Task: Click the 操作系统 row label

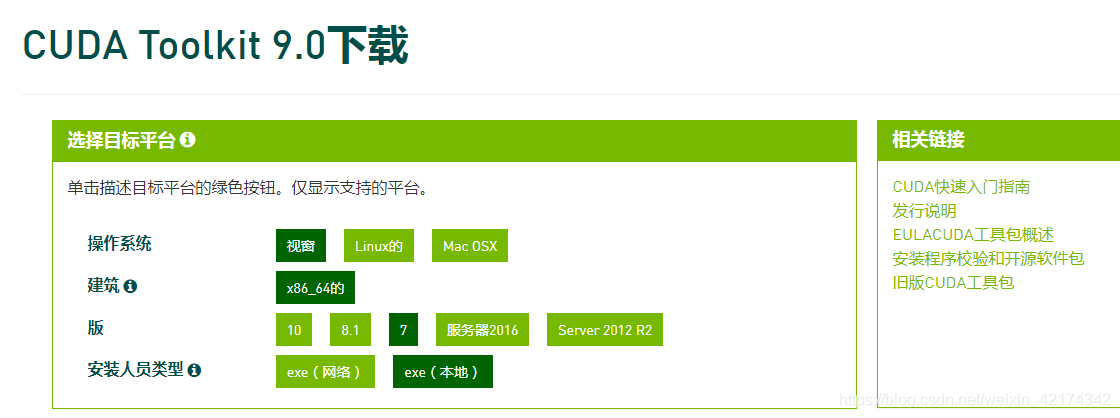Action: tap(119, 244)
